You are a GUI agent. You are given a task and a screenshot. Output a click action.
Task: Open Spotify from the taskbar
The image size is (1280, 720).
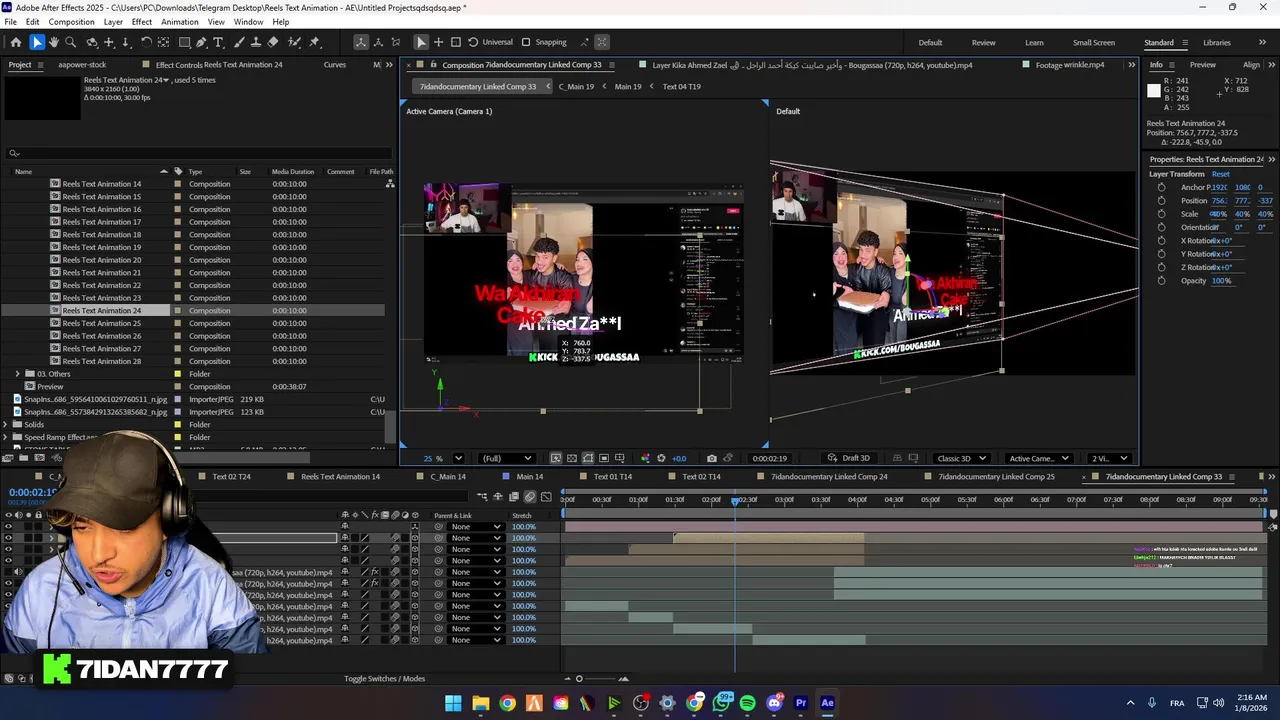(747, 703)
